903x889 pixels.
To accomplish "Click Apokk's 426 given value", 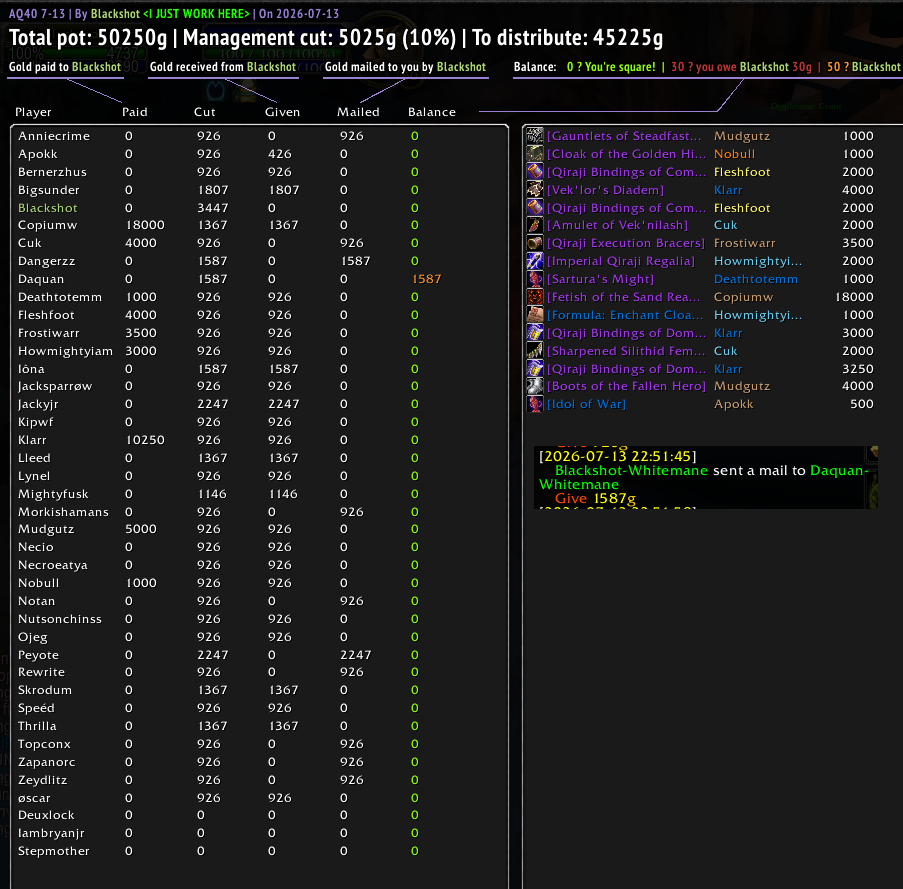I will tap(280, 154).
